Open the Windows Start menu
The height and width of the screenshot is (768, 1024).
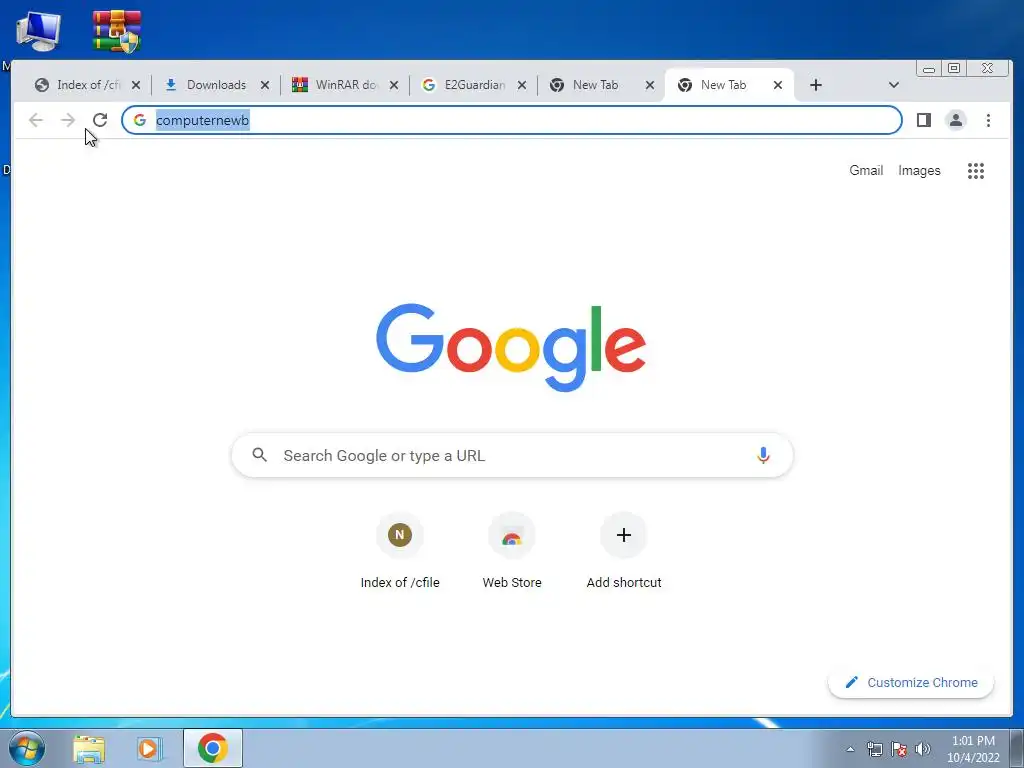click(x=26, y=748)
